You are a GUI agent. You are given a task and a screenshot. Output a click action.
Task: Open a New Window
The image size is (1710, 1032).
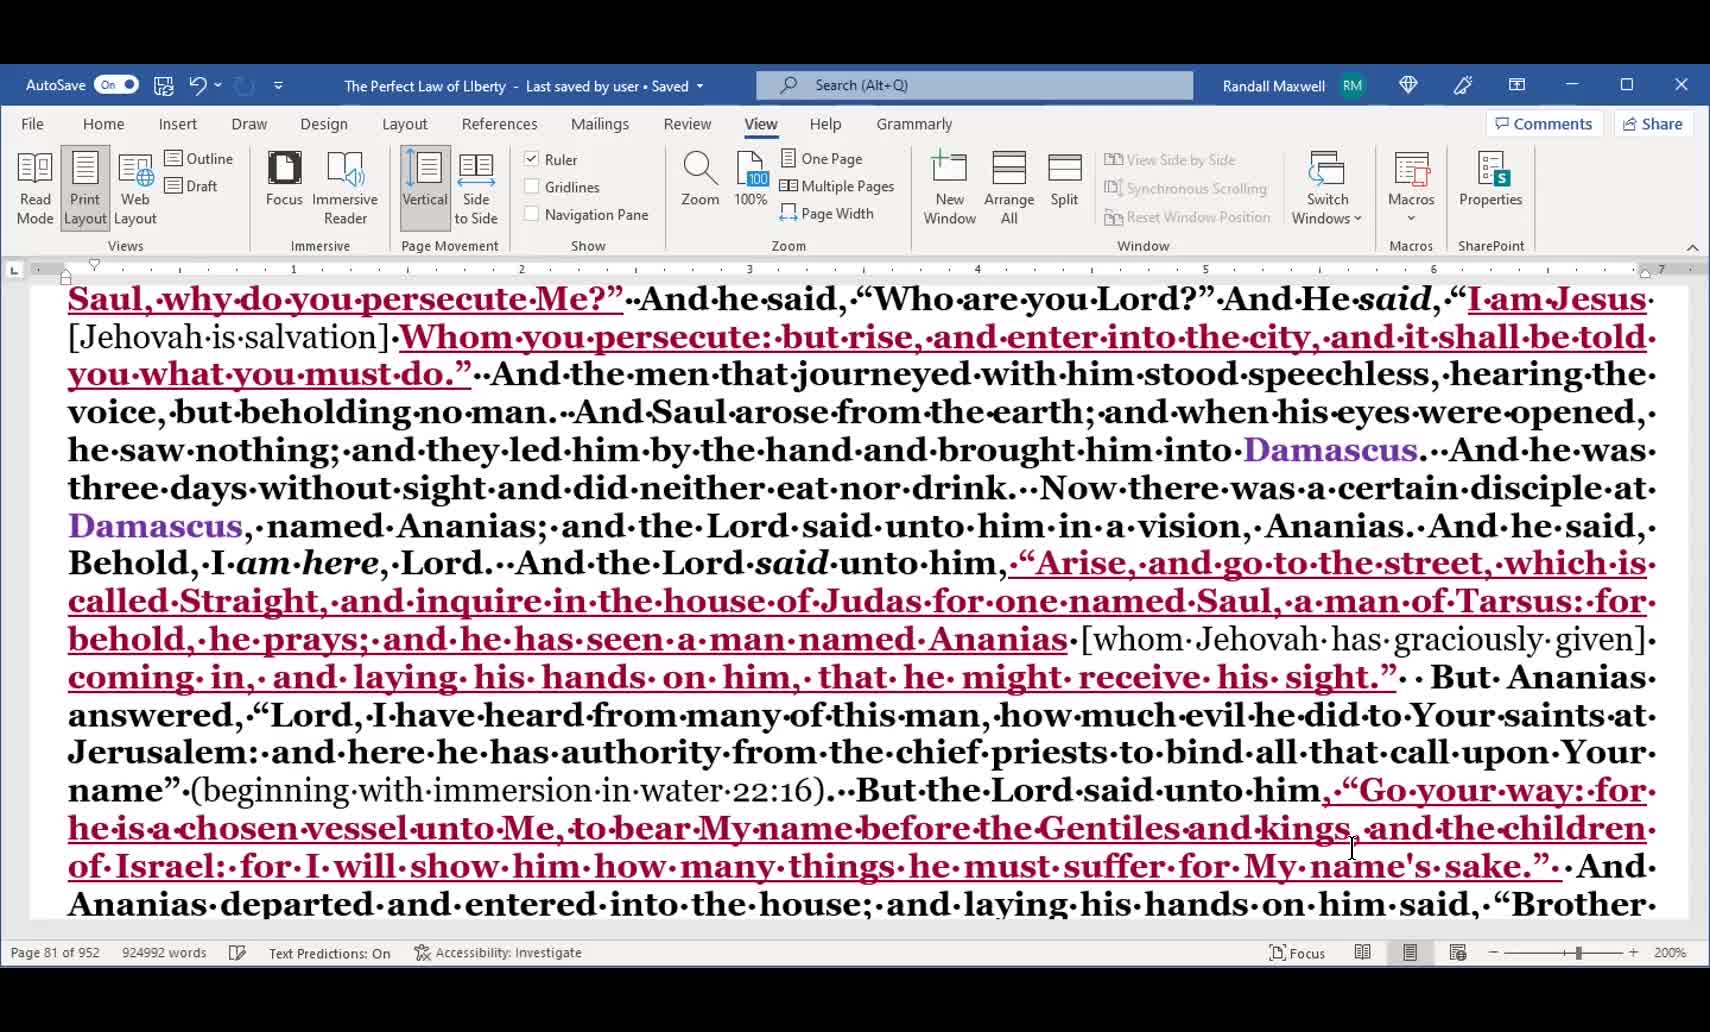[949, 188]
